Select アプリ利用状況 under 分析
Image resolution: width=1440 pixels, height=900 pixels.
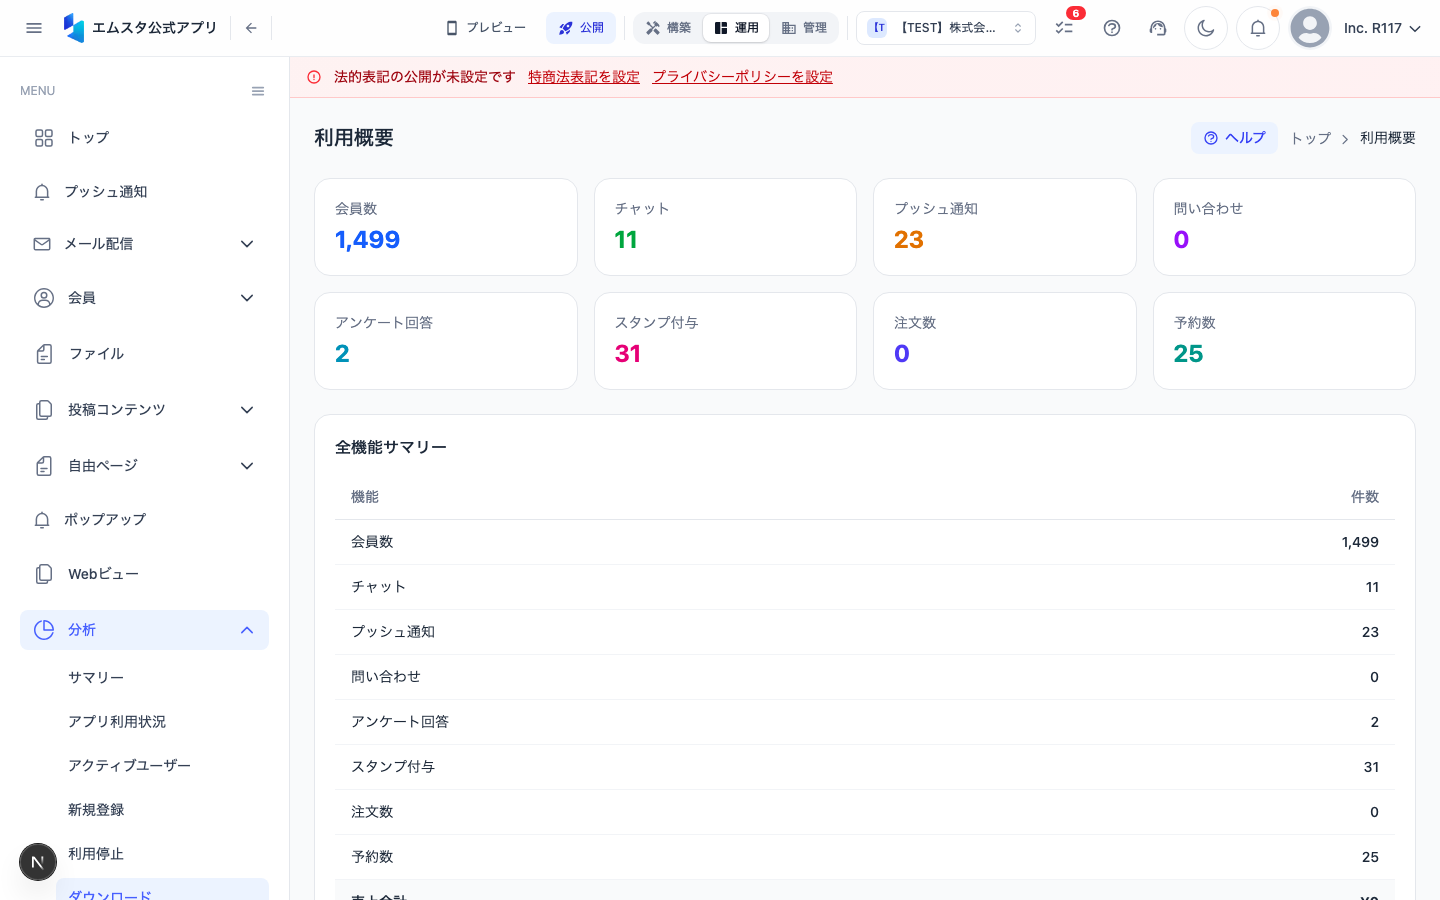162,722
